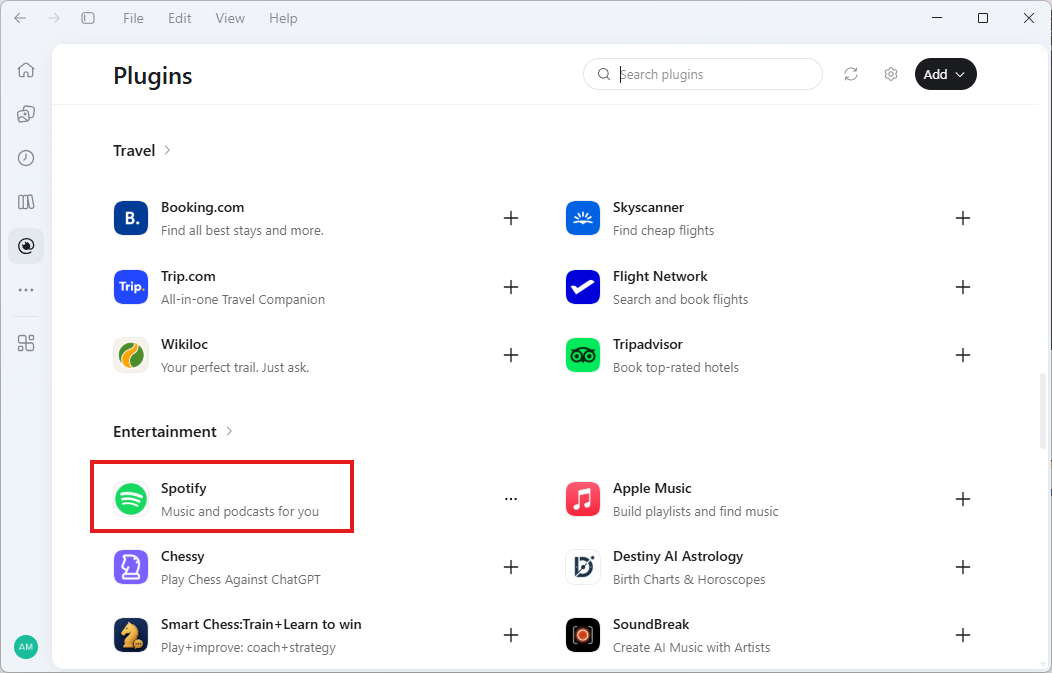Image resolution: width=1052 pixels, height=673 pixels.
Task: Click 'Play Chess Against ChatGPT' description
Action: (x=241, y=580)
